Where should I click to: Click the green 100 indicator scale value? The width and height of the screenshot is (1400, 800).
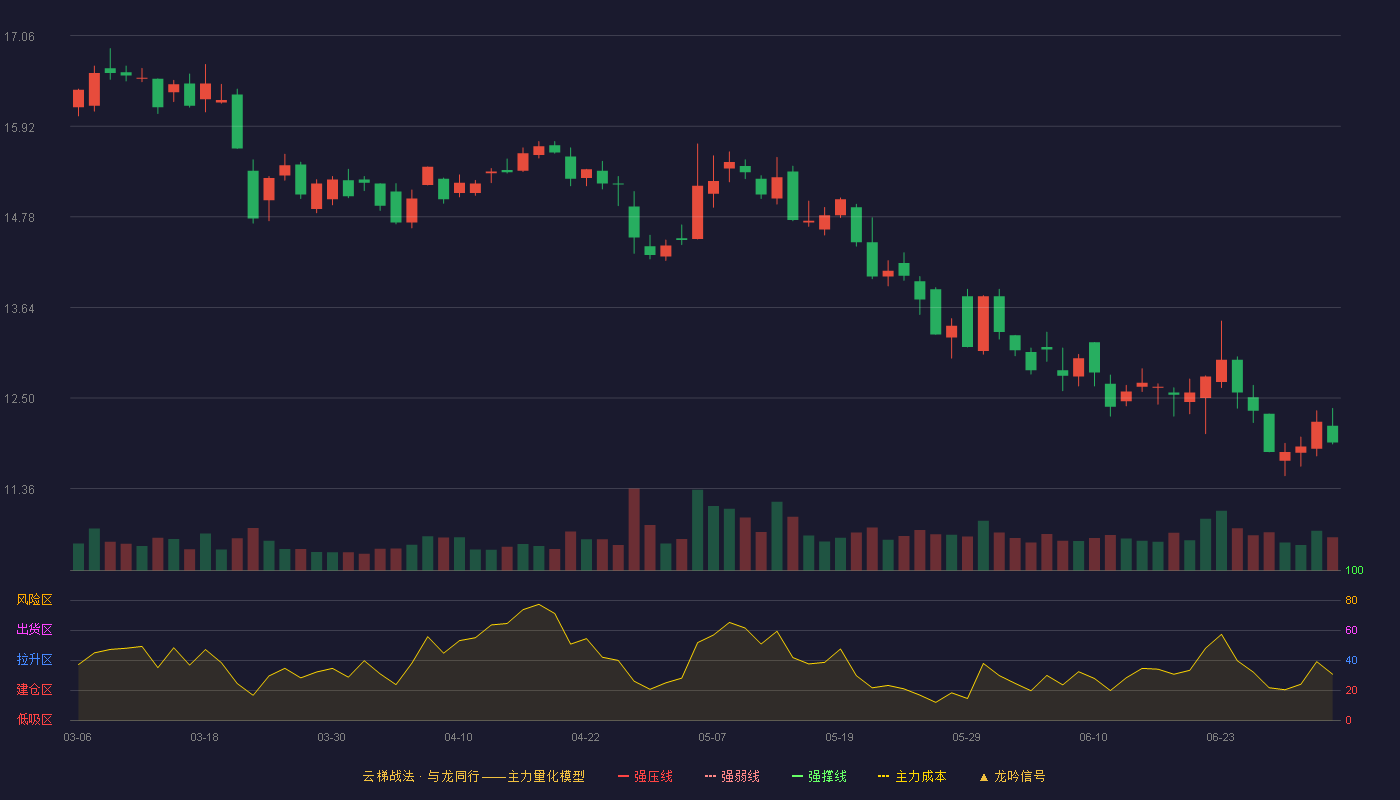(x=1354, y=571)
